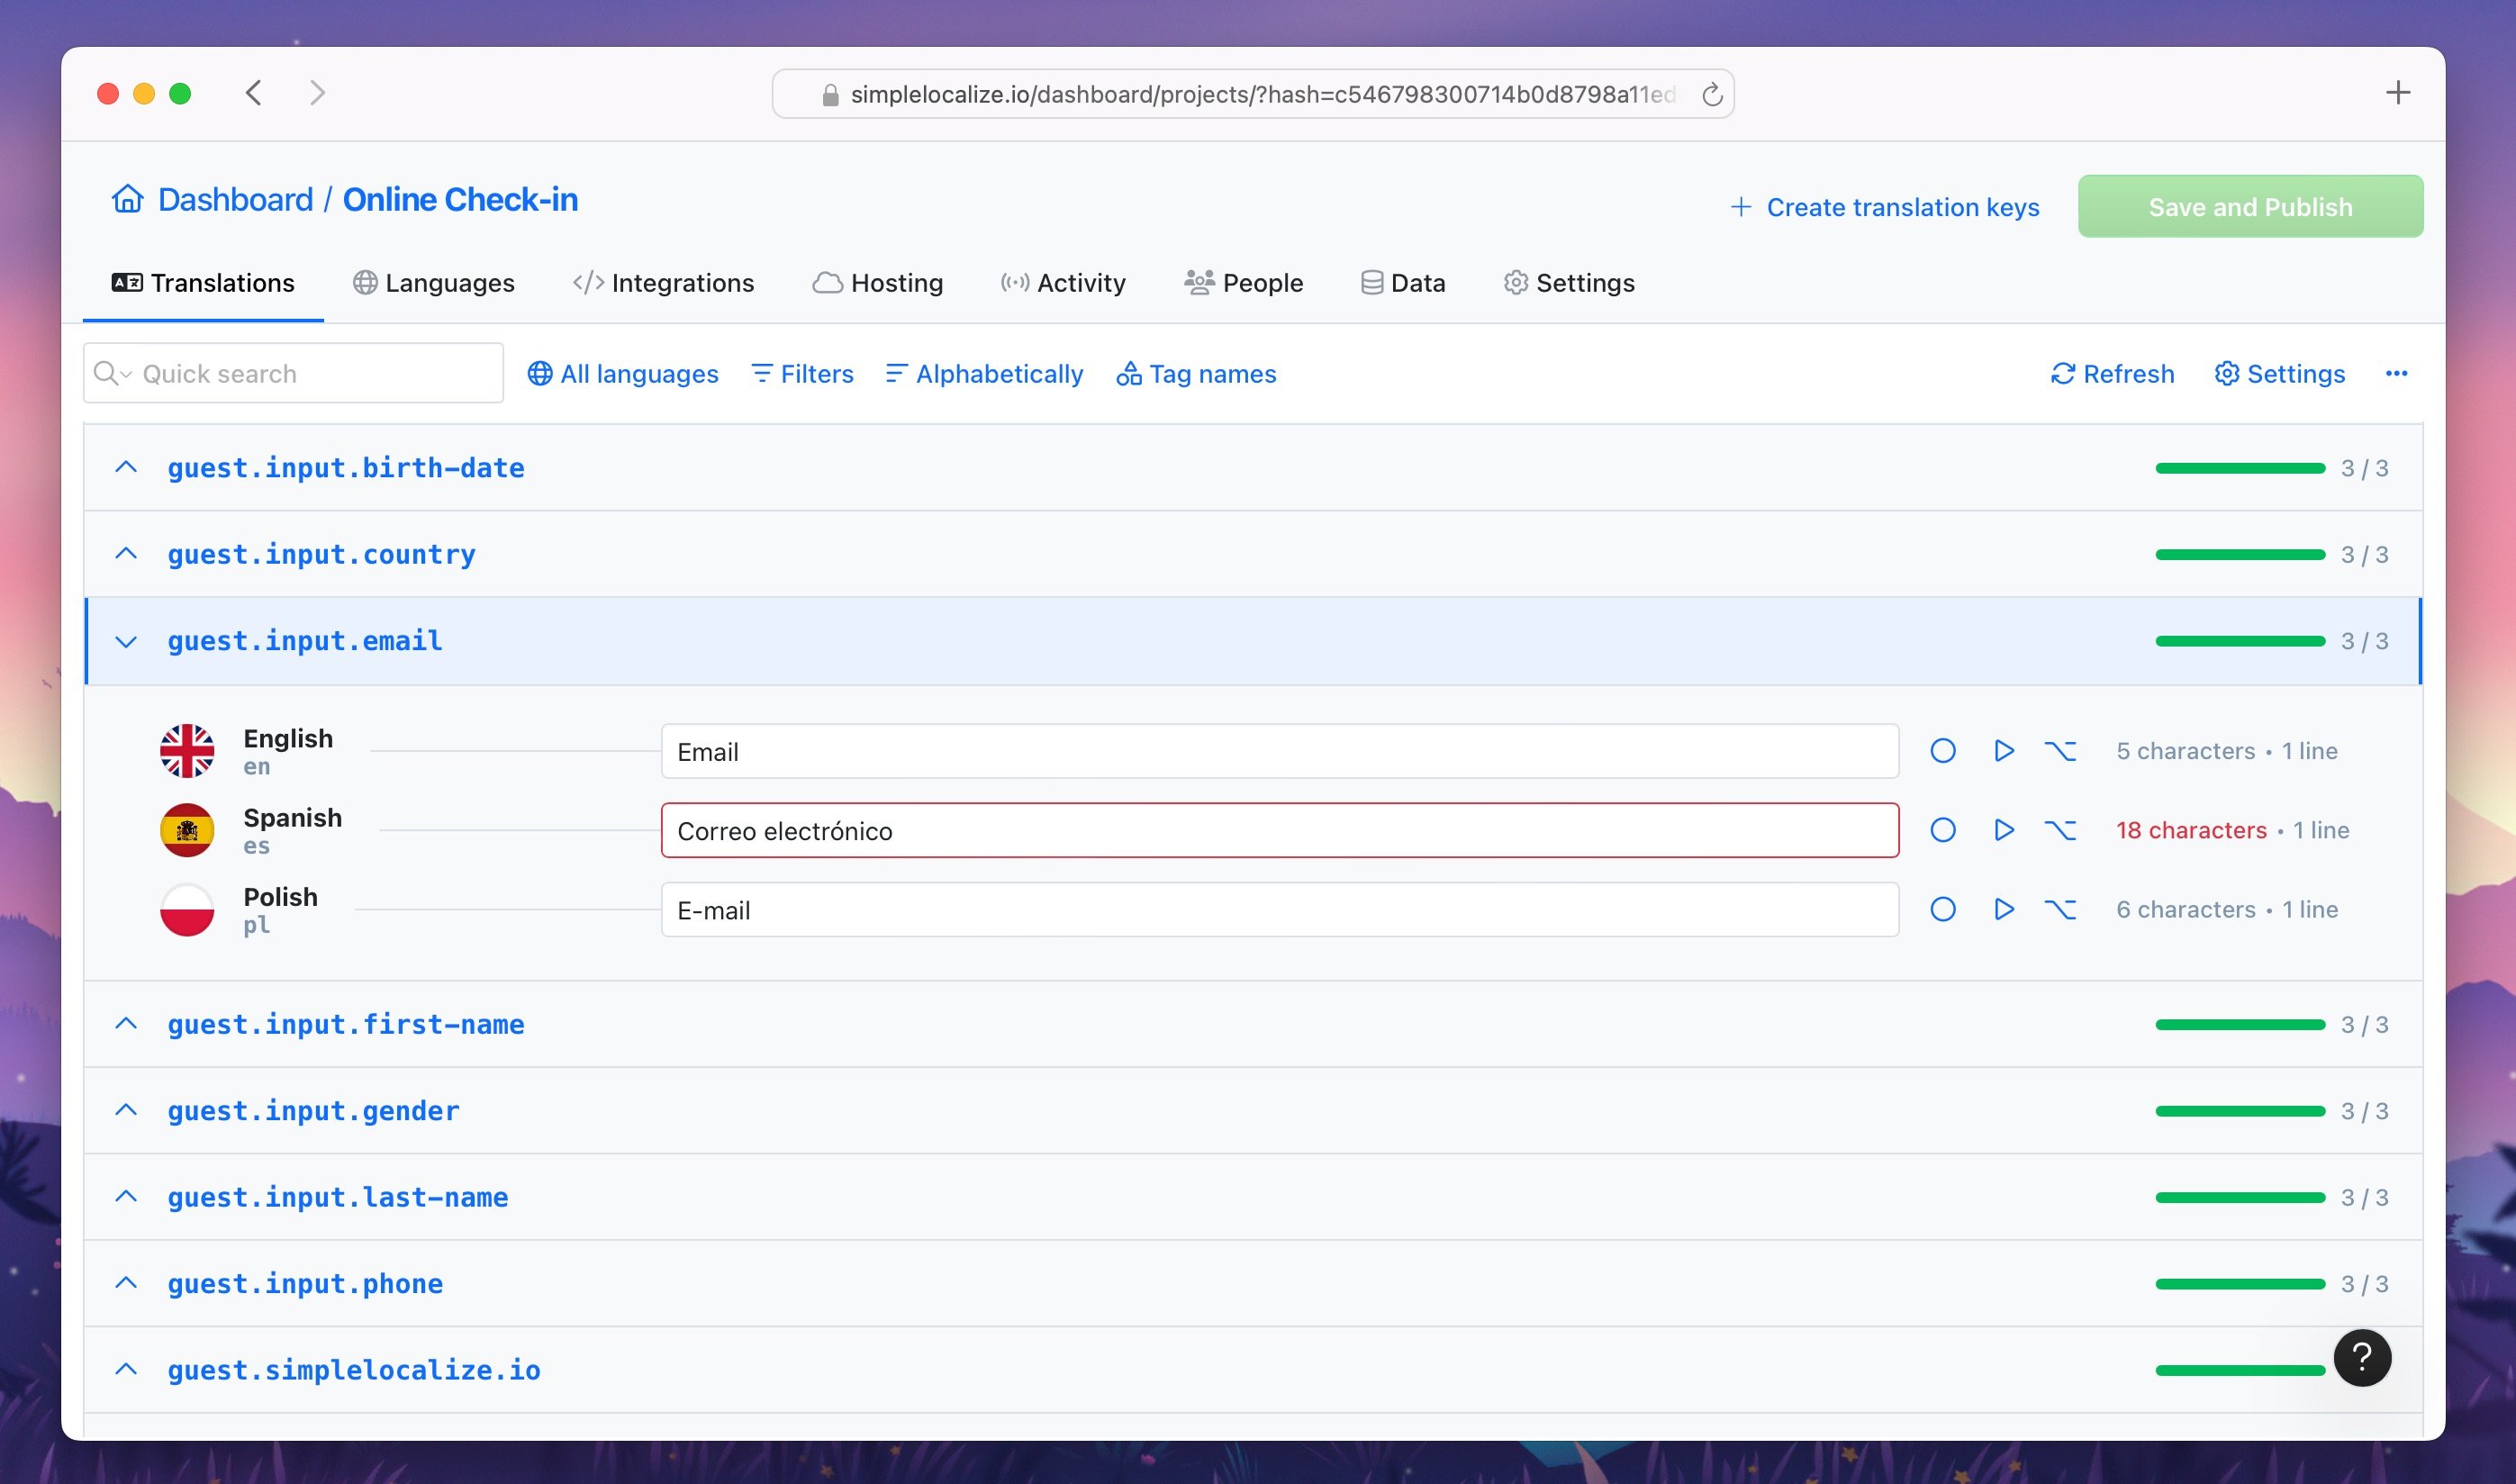Viewport: 2516px width, 1484px height.
Task: Switch to the Languages tab
Action: pyautogui.click(x=434, y=283)
